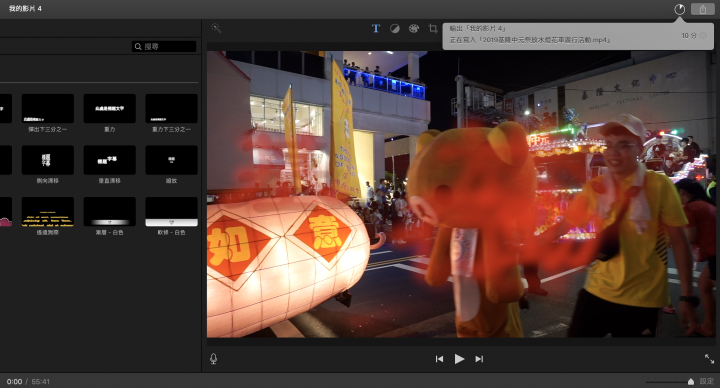Click the magnifier icon in search box
Image resolution: width=720 pixels, height=388 pixels.
click(138, 46)
